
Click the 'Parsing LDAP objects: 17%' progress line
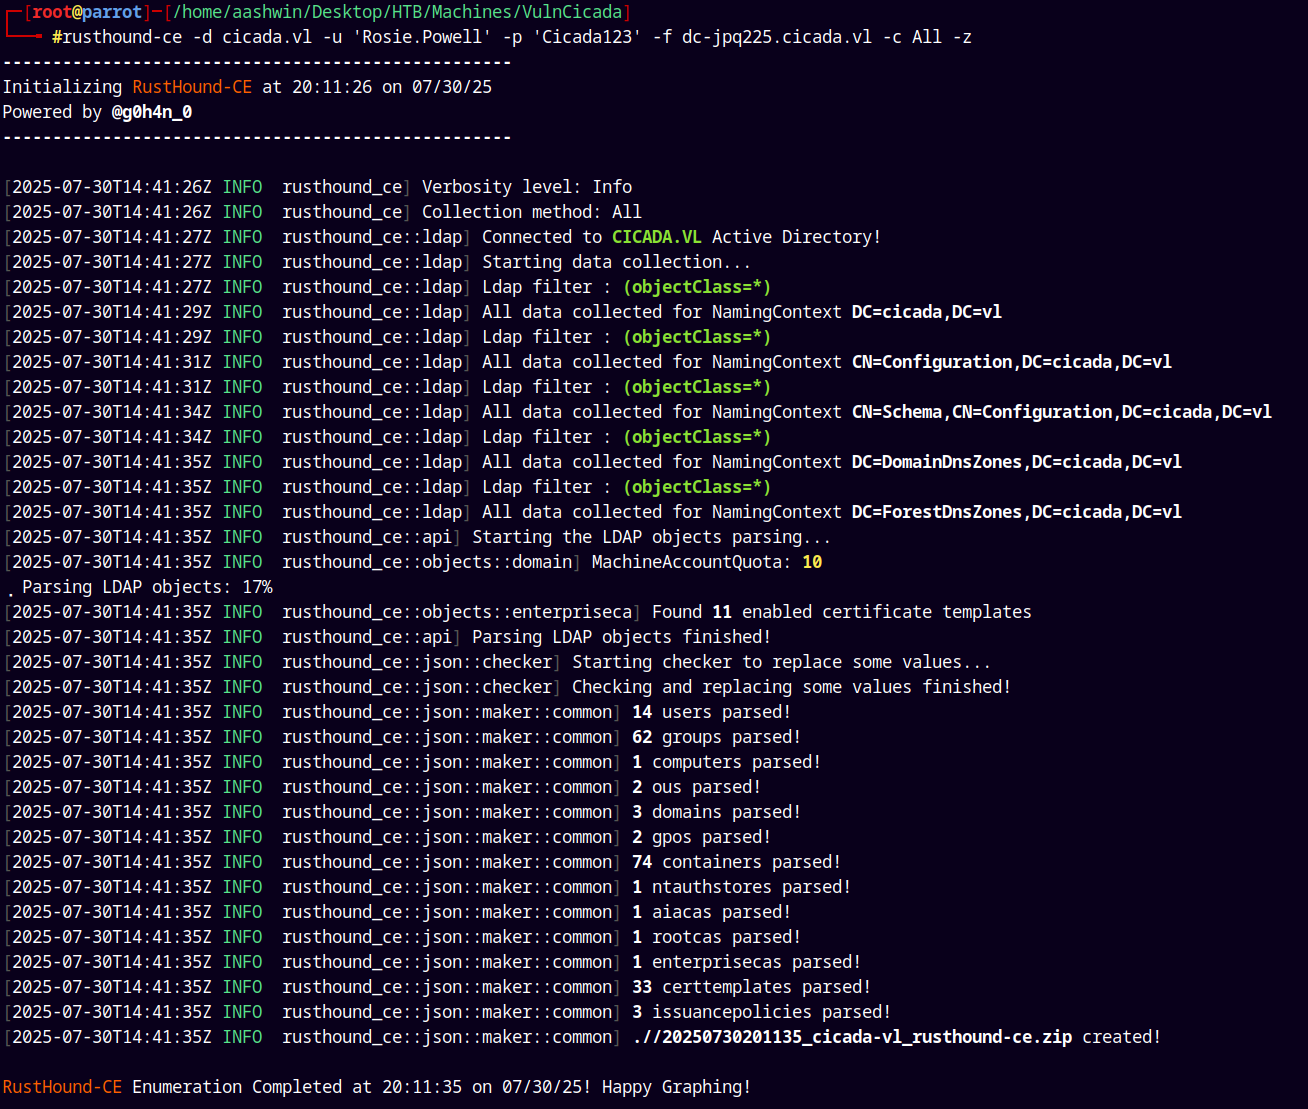click(147, 587)
